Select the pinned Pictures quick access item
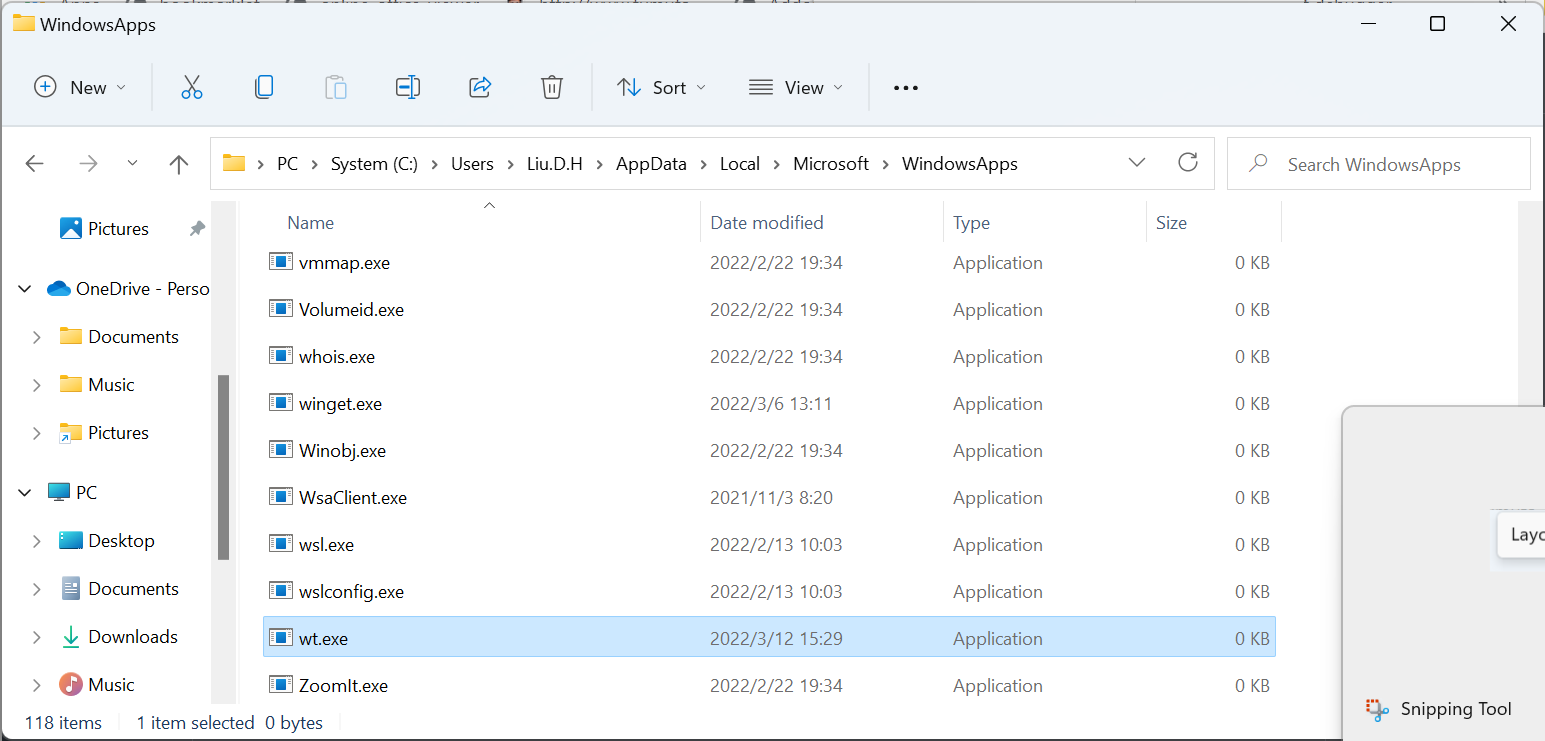The height and width of the screenshot is (741, 1545). (118, 229)
